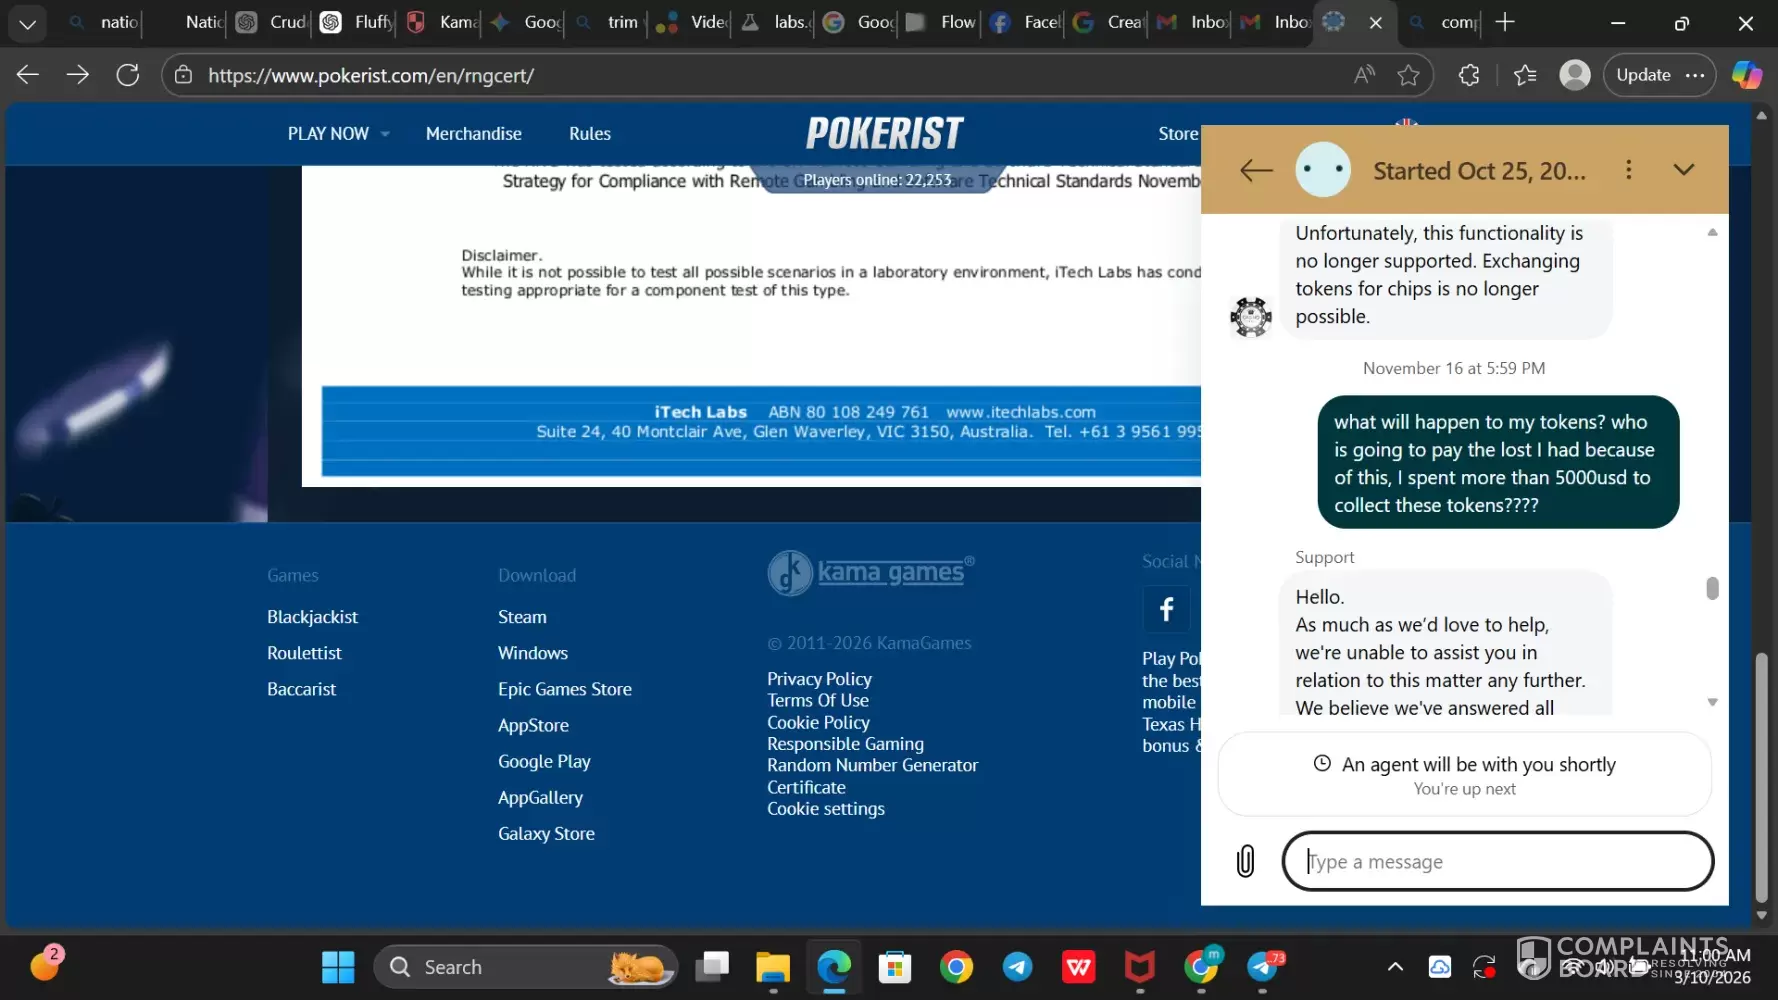Click the paperclip attachment icon in chat
The image size is (1778, 1000).
point(1245,861)
